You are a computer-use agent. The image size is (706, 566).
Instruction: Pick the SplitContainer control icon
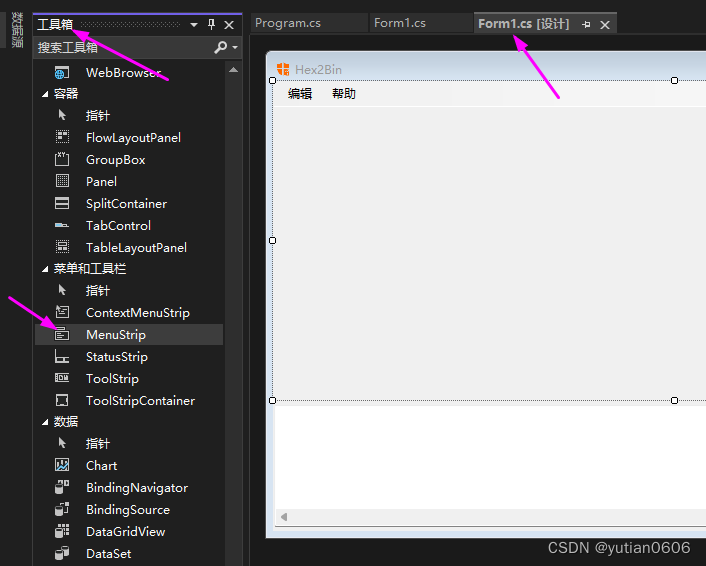pyautogui.click(x=62, y=203)
